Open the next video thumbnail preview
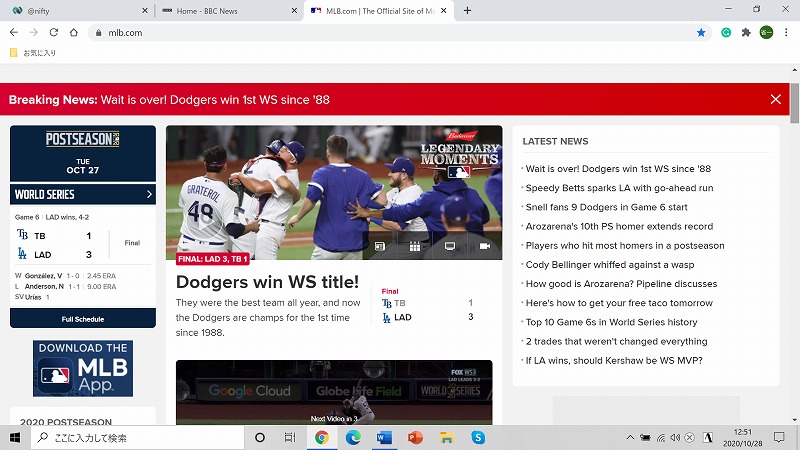The image size is (800, 450). pyautogui.click(x=334, y=392)
